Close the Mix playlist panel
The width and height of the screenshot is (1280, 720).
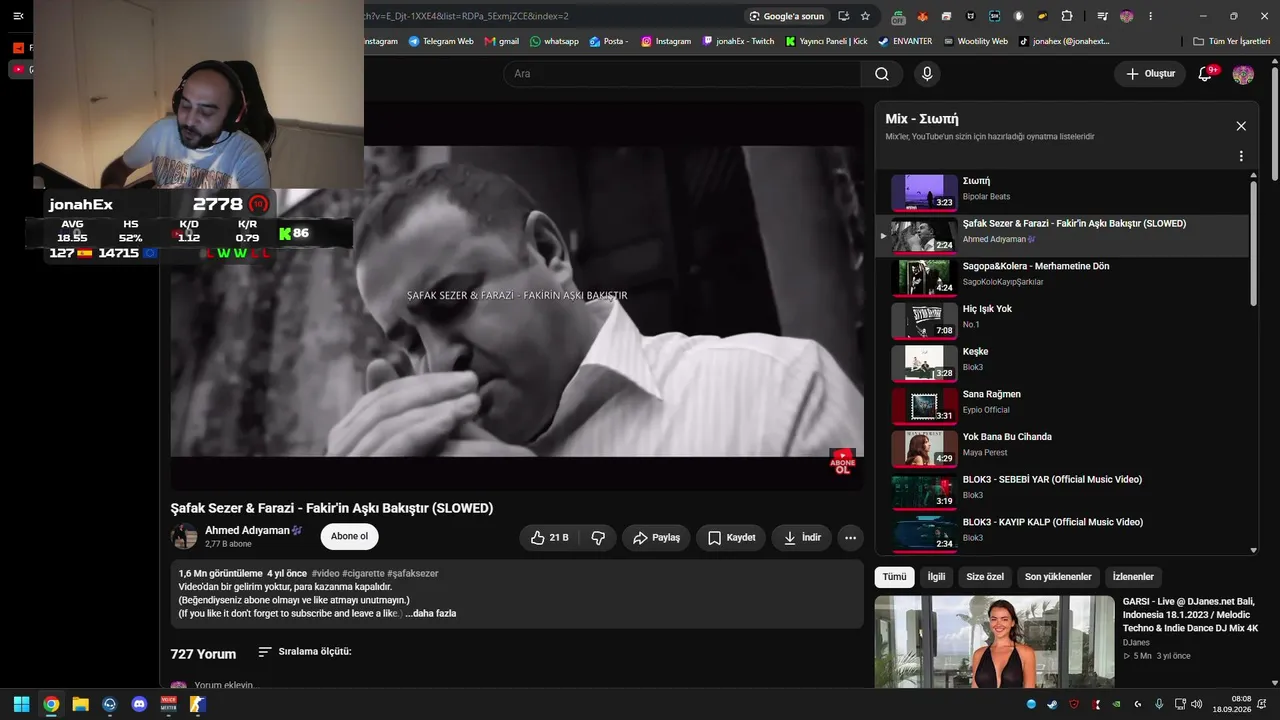1241,126
